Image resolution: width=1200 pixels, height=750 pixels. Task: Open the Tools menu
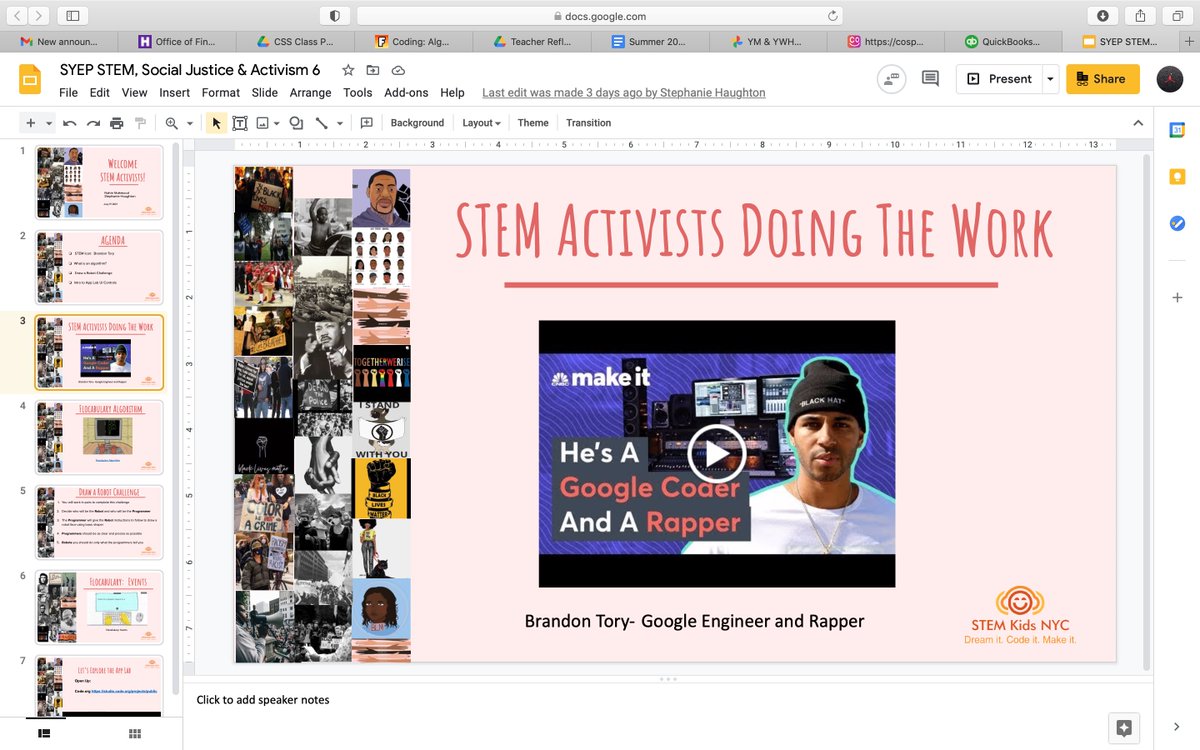(357, 92)
